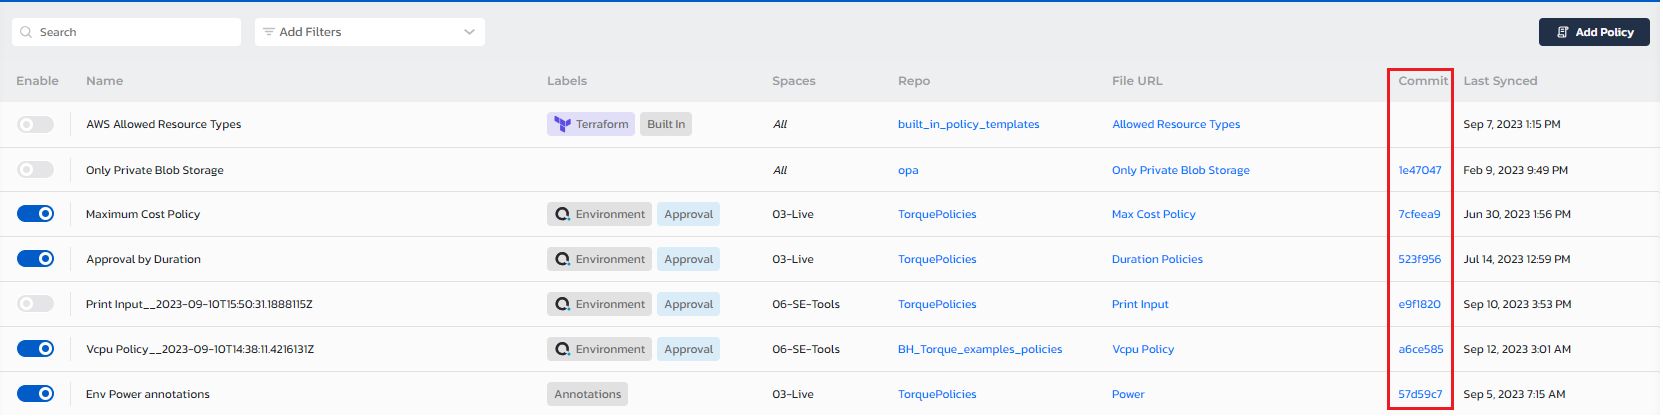The image size is (1663, 416).
Task: Select the Env Power annotations name
Action: 148,394
